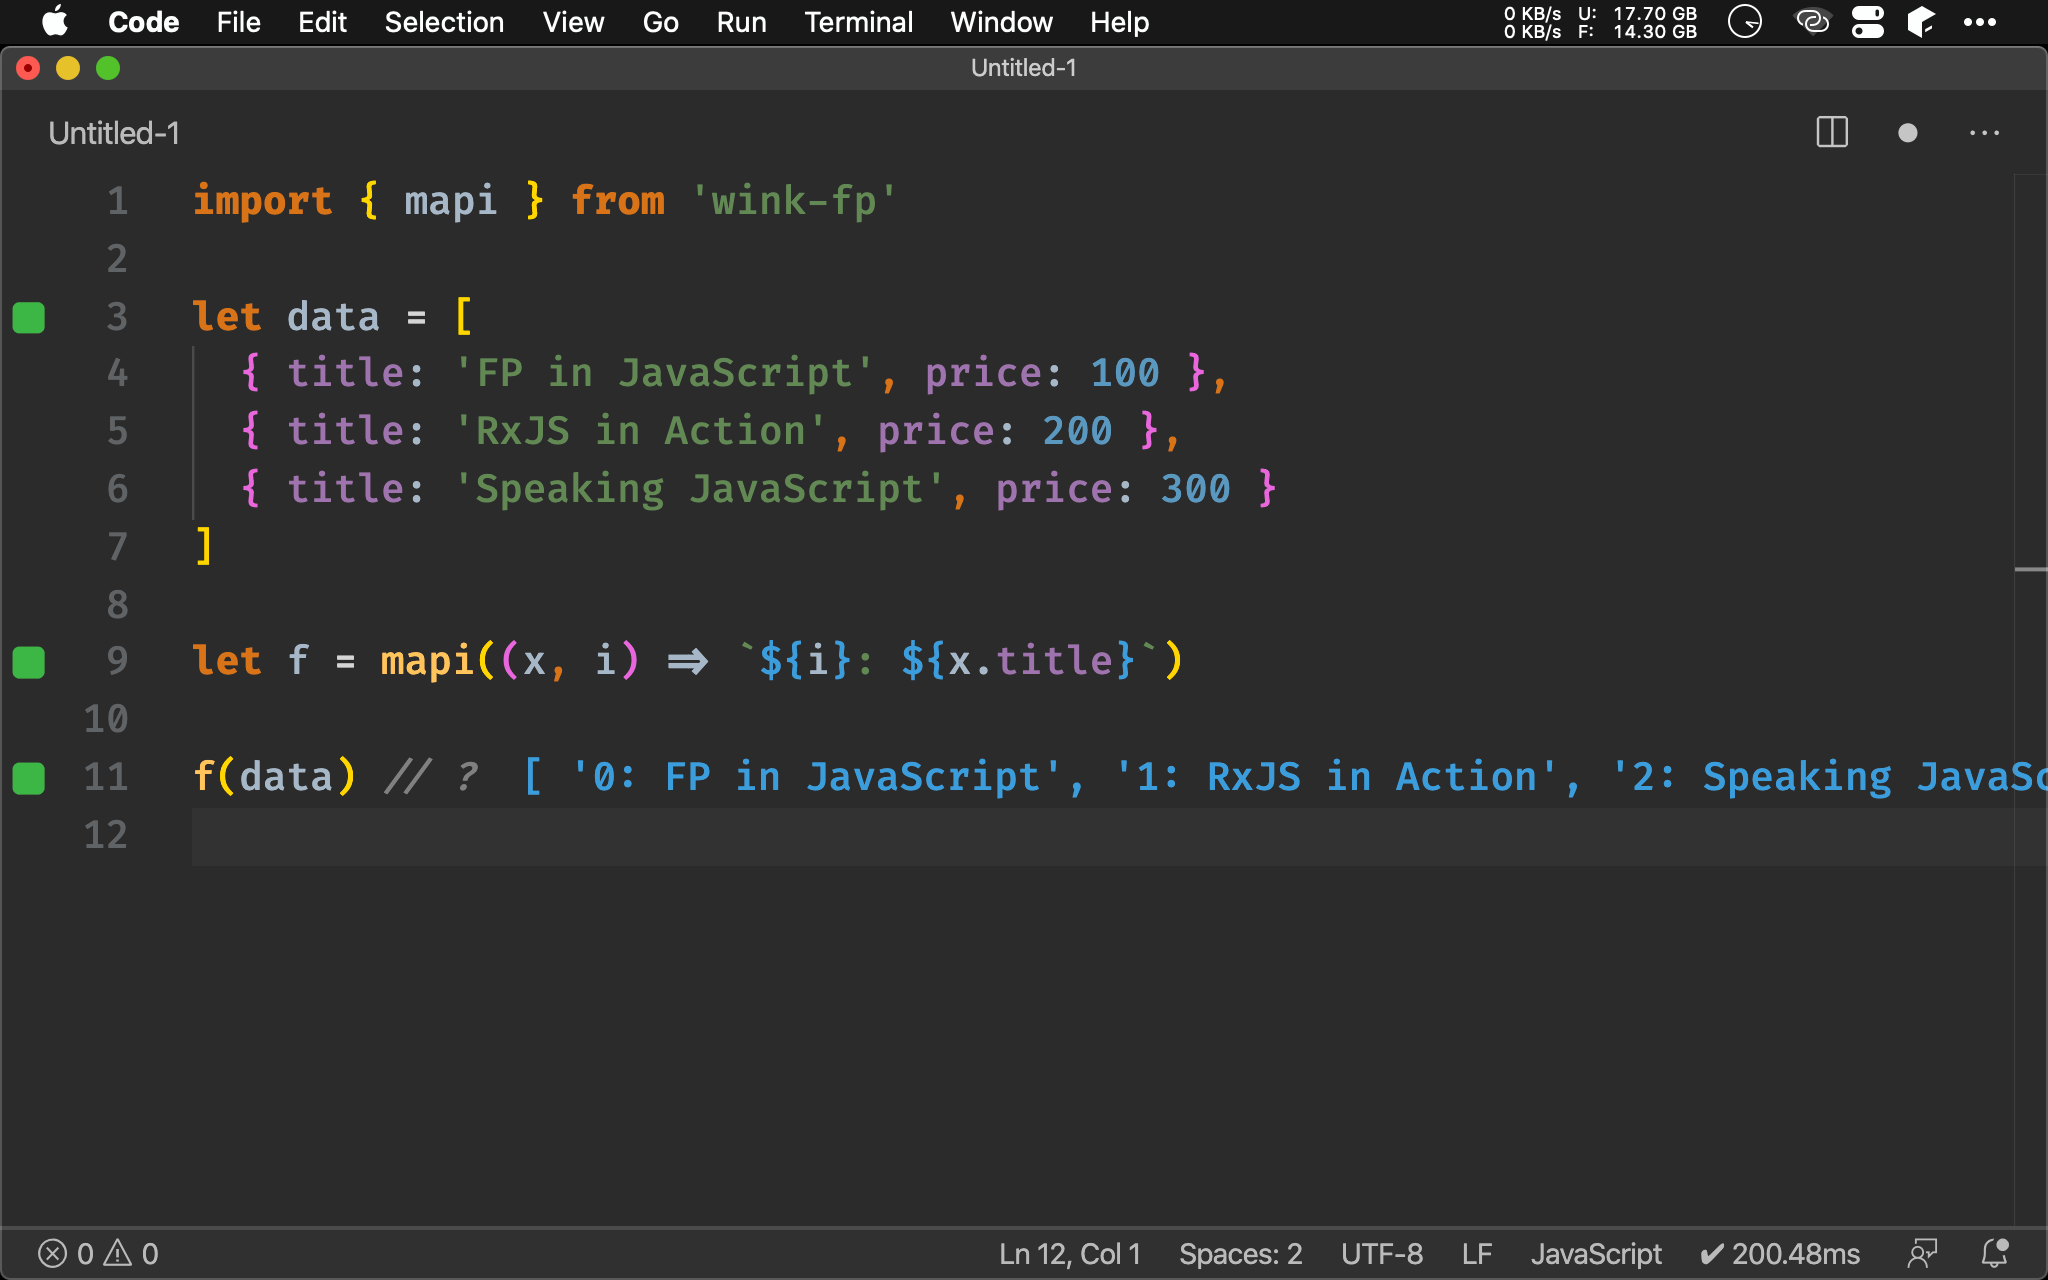
Task: Click the network speed monitor readout
Action: click(x=1532, y=22)
